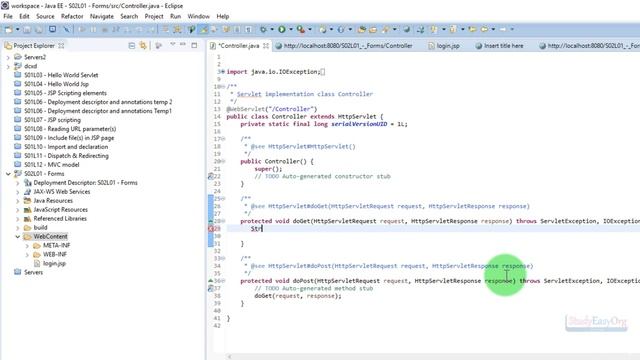Toggle folding of doGet method line 28
640x360 pixels.
click(x=223, y=221)
